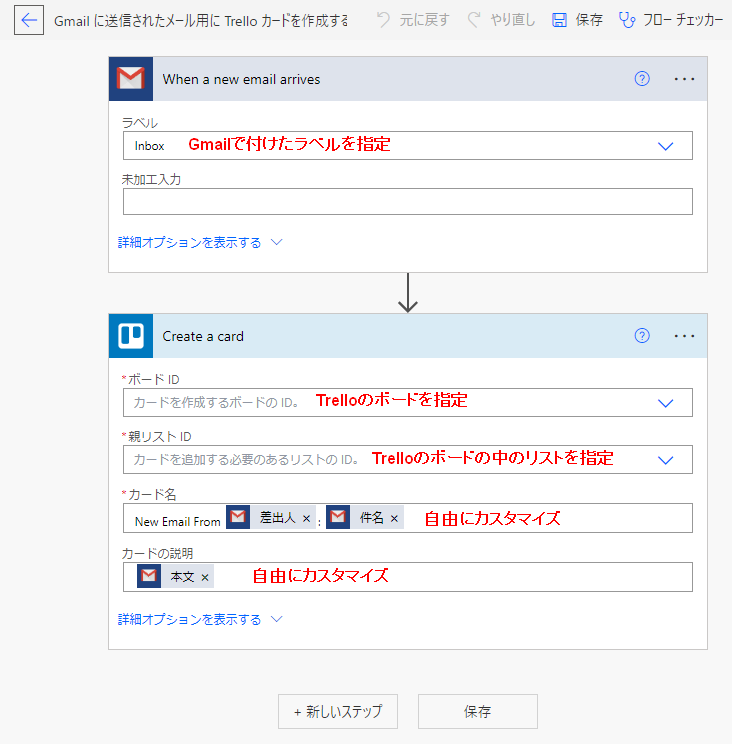
Task: Open the ボード ID dropdown
Action: (x=666, y=403)
